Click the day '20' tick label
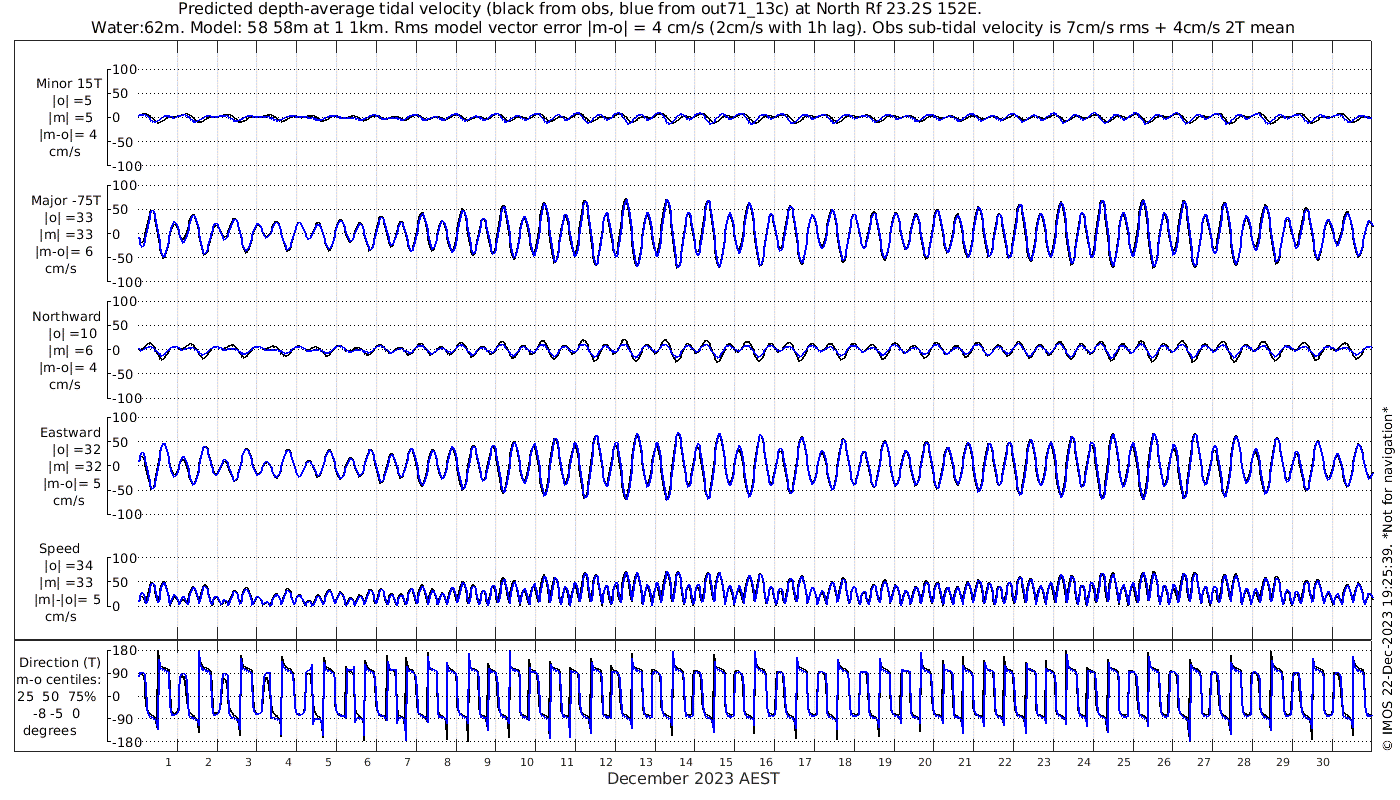This screenshot has height=800, width=1400. point(925,762)
